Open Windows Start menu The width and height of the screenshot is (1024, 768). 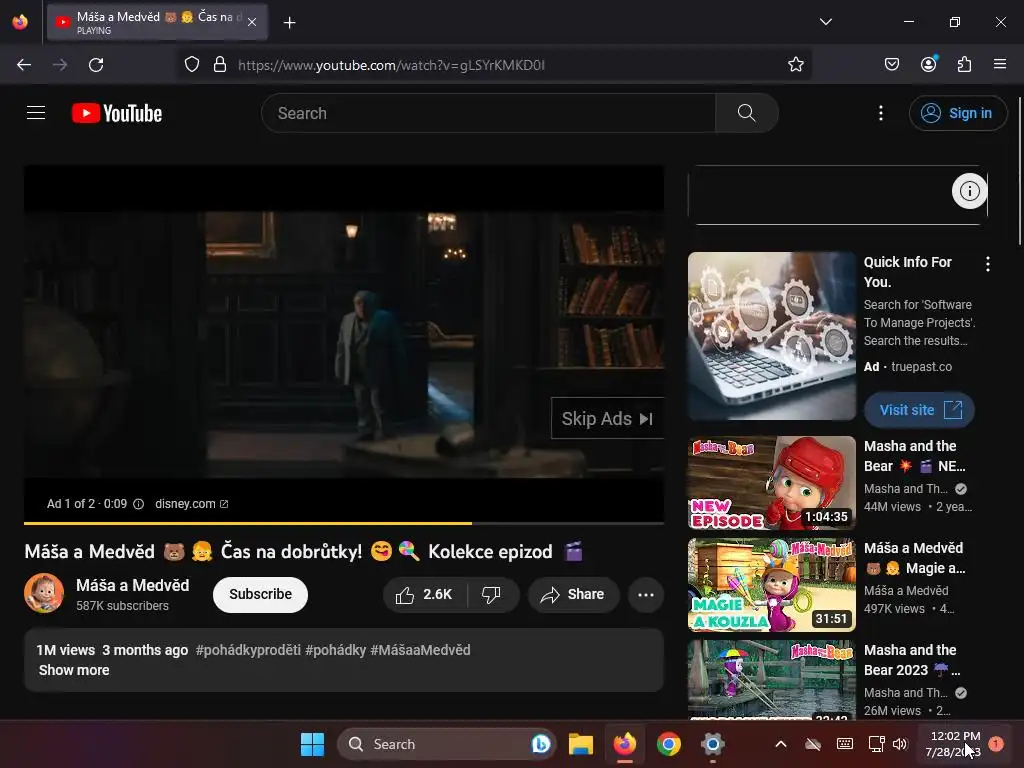click(x=312, y=744)
